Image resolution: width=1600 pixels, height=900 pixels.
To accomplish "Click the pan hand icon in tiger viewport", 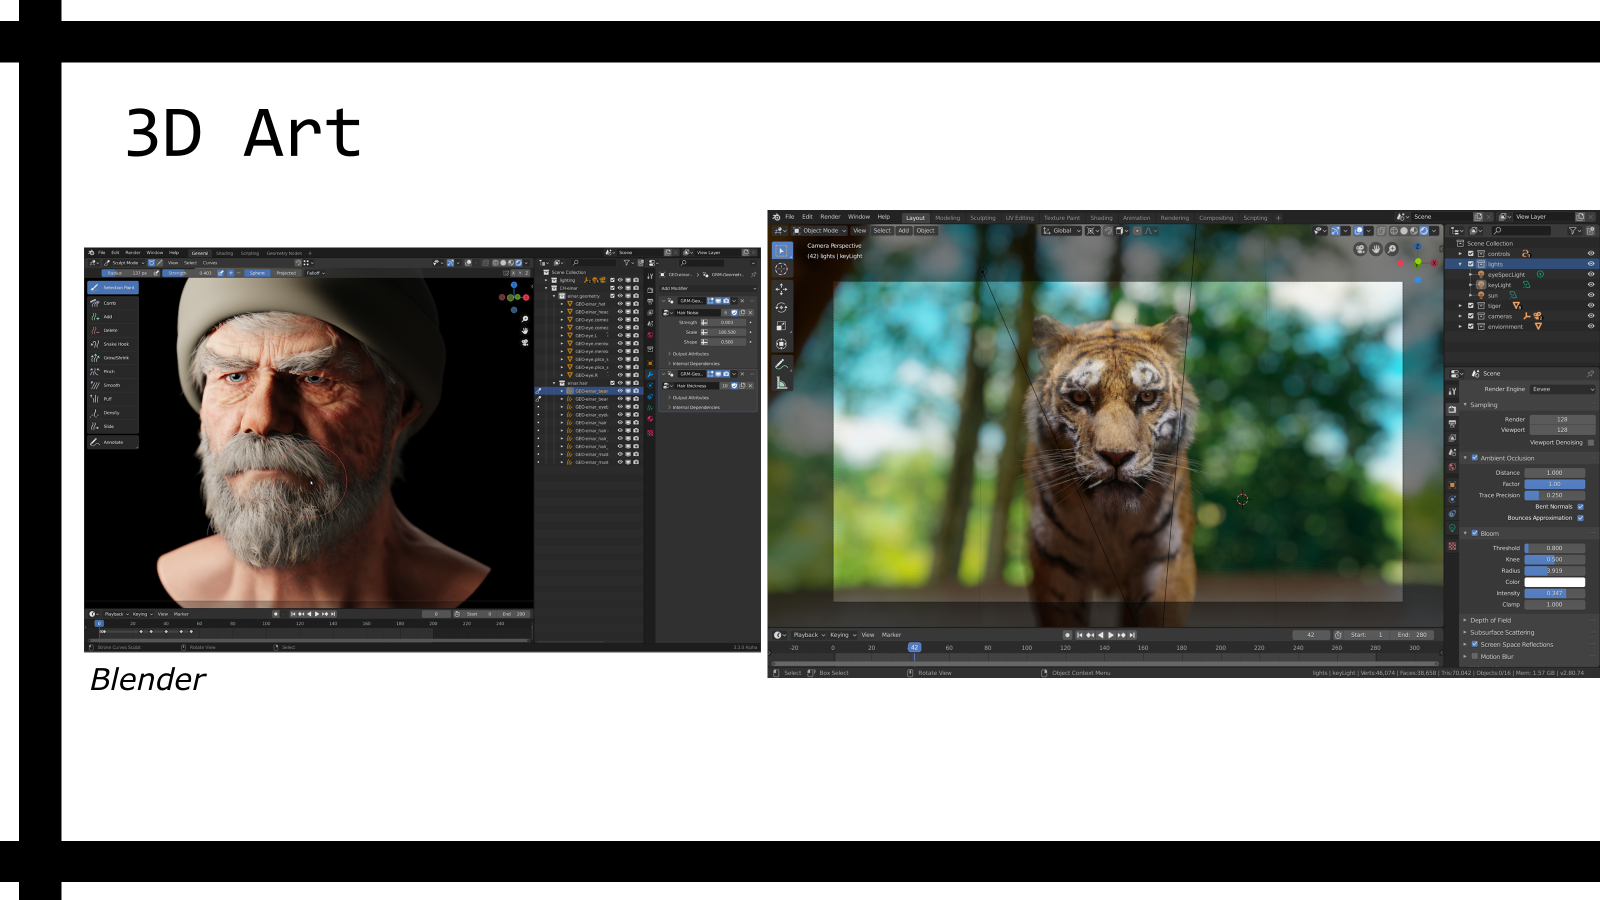I will (x=1376, y=249).
